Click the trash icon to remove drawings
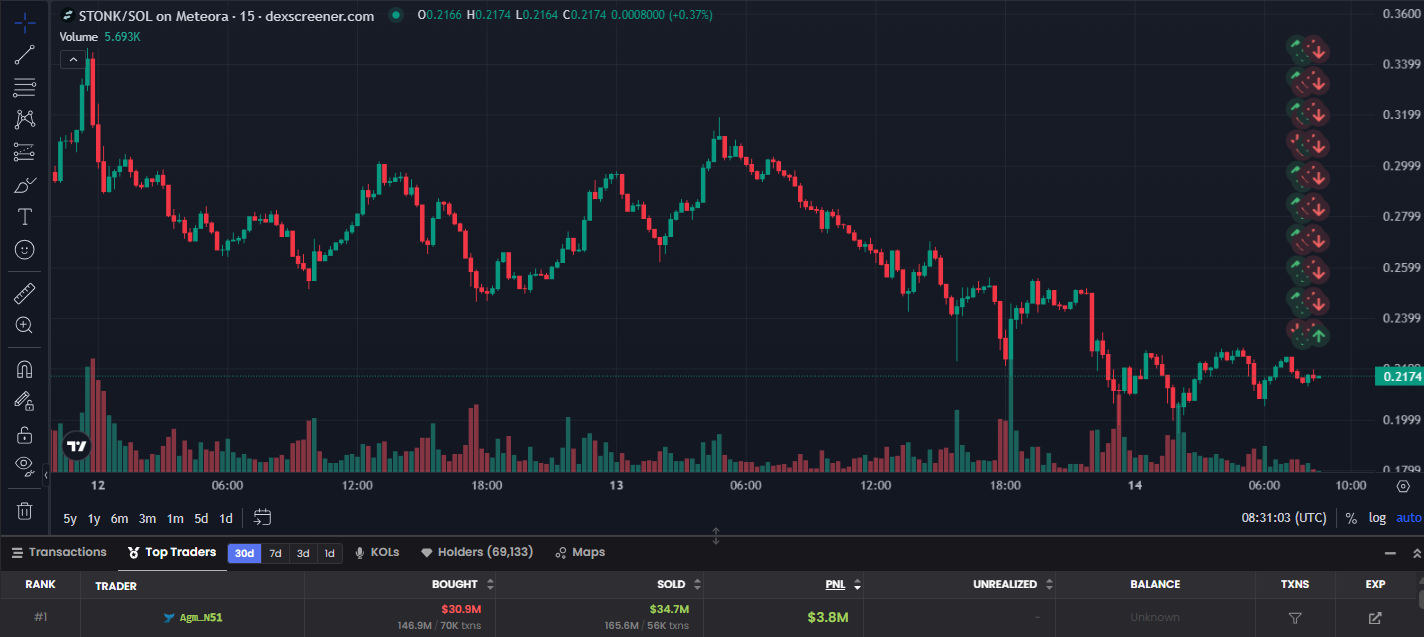The height and width of the screenshot is (637, 1424). [x=25, y=510]
